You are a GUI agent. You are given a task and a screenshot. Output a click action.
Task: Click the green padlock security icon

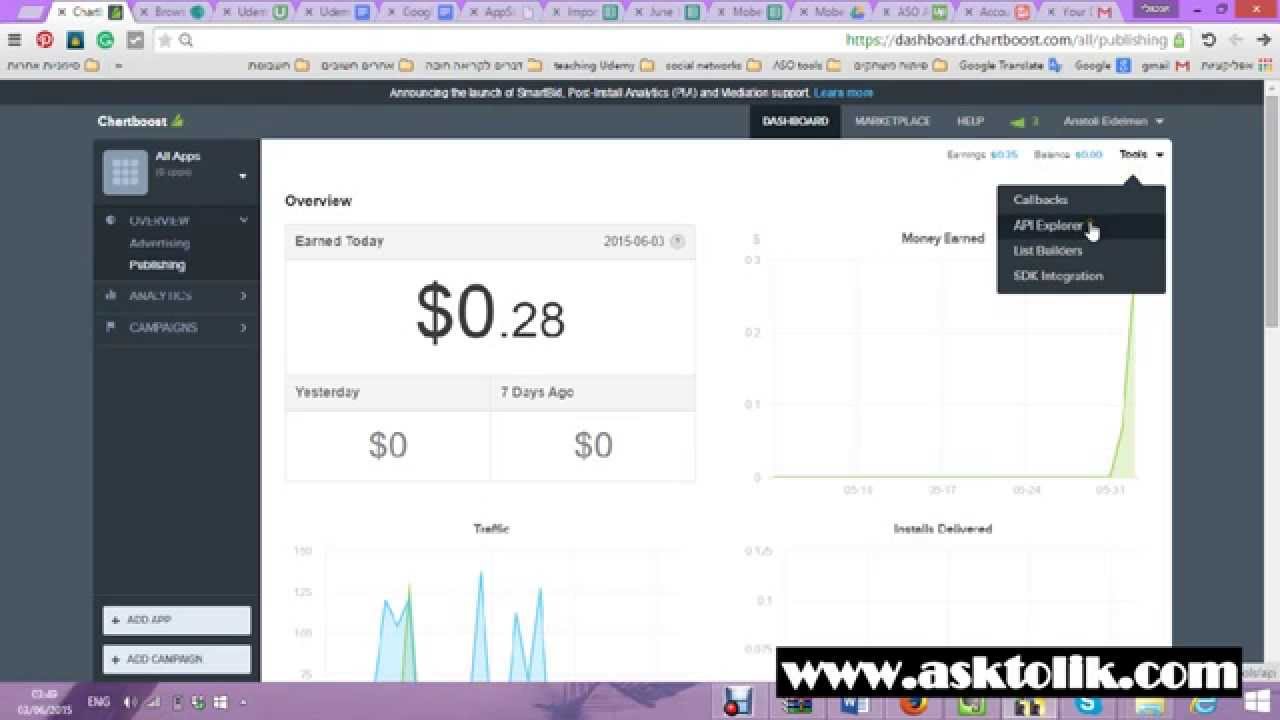pos(1179,40)
